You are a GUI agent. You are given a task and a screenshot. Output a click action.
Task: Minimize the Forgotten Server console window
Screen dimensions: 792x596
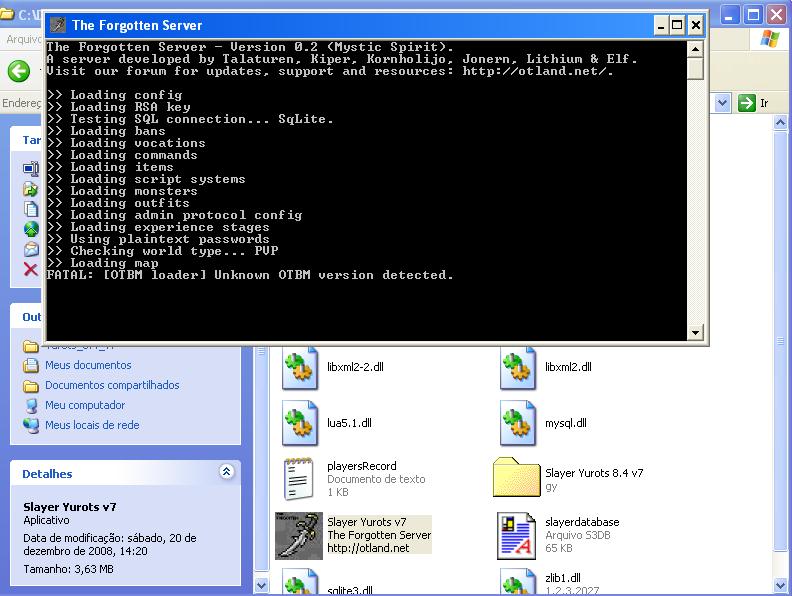pyautogui.click(x=661, y=25)
